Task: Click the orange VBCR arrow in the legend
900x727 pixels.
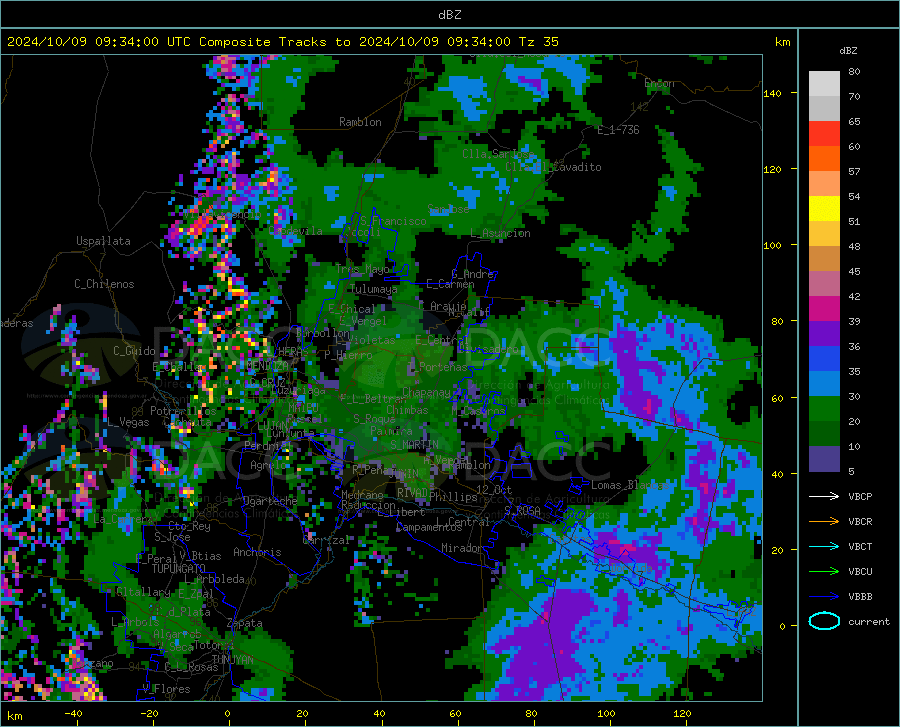Action: coord(824,521)
